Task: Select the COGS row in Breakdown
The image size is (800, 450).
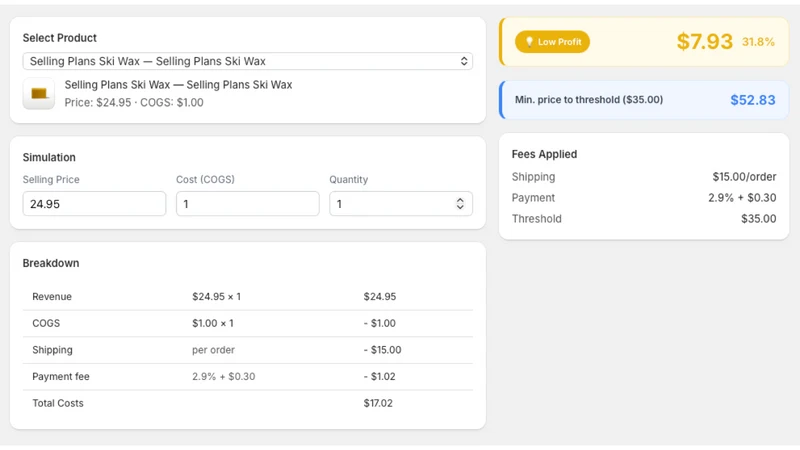Action: (x=247, y=323)
